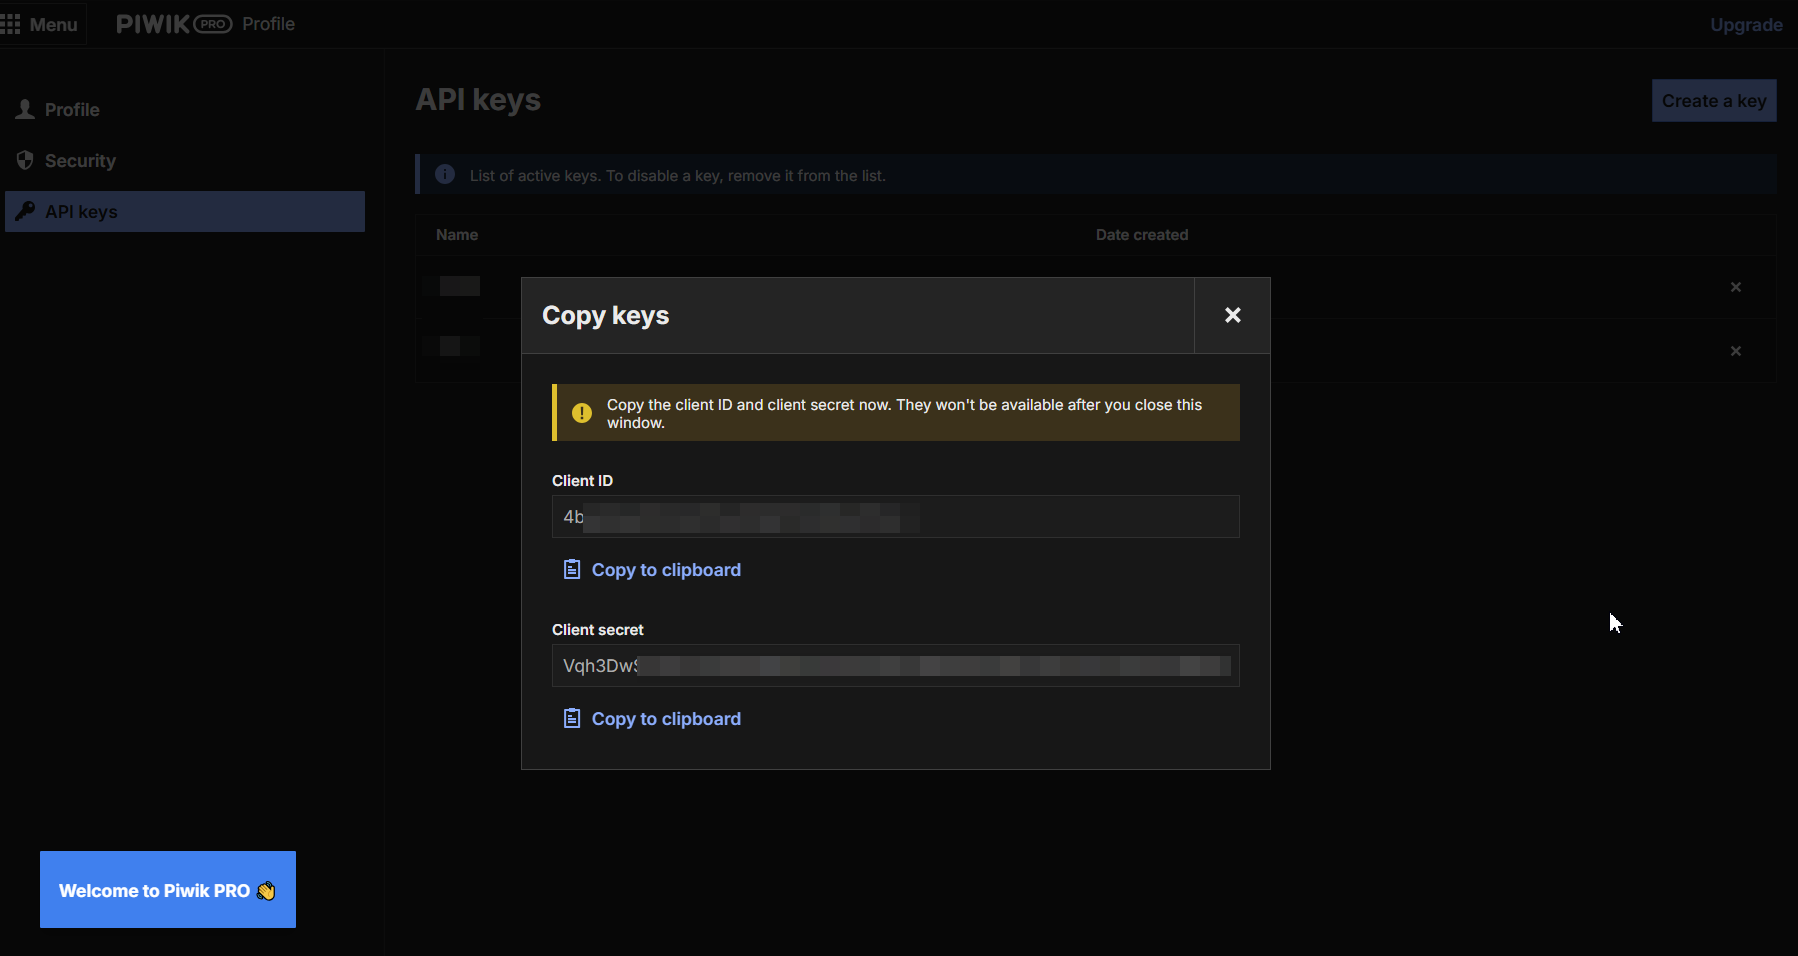Screen dimensions: 1798x956
Task: Click the Profile person icon in sidebar
Action: pyautogui.click(x=25, y=109)
